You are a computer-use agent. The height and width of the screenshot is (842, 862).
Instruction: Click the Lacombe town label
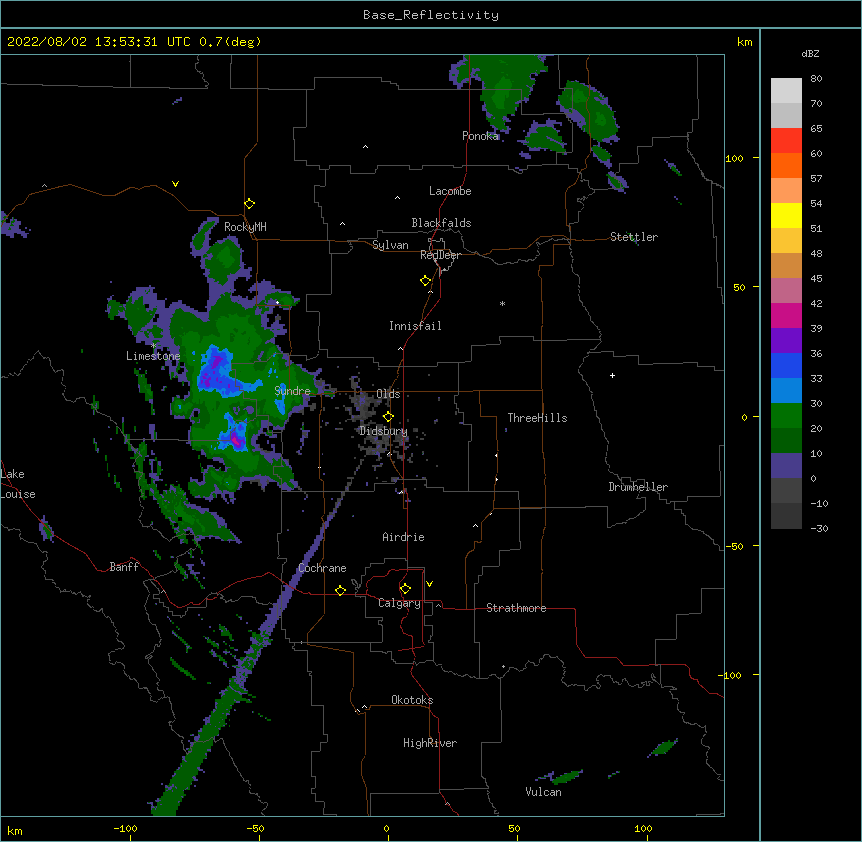(x=450, y=191)
